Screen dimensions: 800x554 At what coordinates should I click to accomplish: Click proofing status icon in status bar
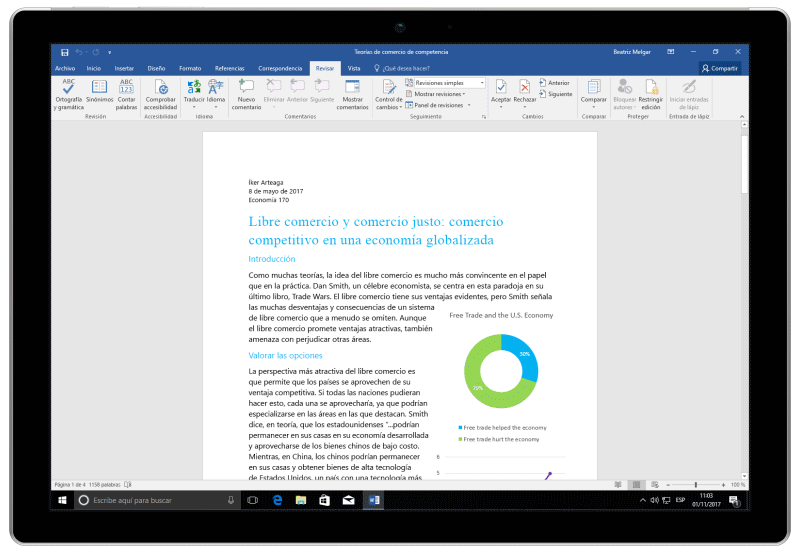128,485
